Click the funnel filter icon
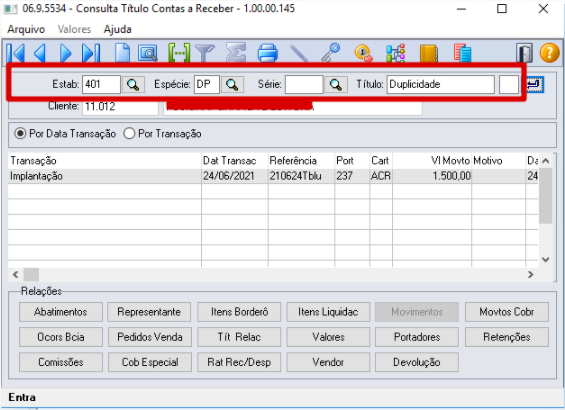The height and width of the screenshot is (410, 565). click(x=205, y=53)
